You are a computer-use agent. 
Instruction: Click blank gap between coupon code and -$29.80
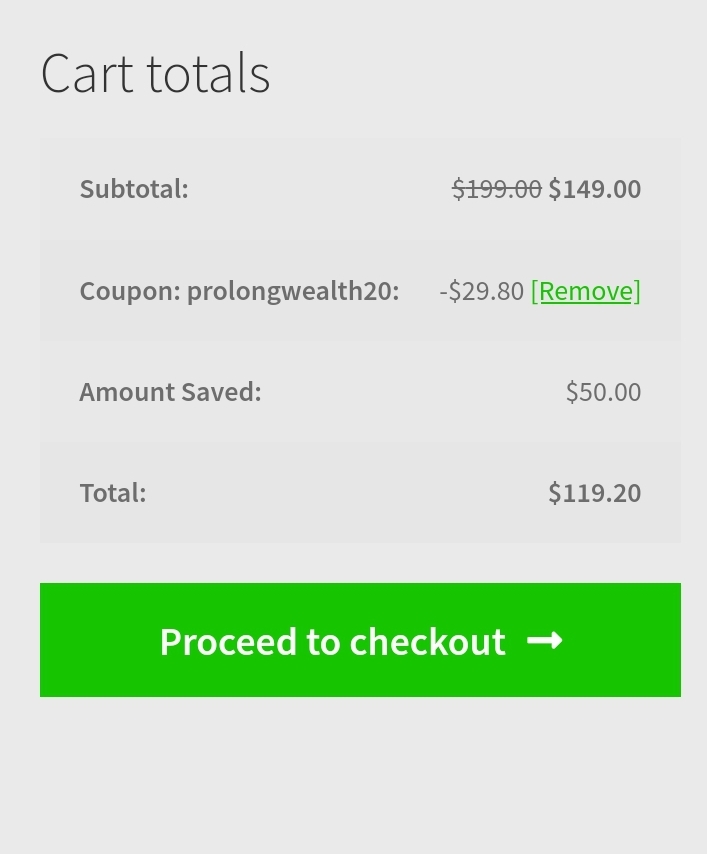click(x=419, y=291)
